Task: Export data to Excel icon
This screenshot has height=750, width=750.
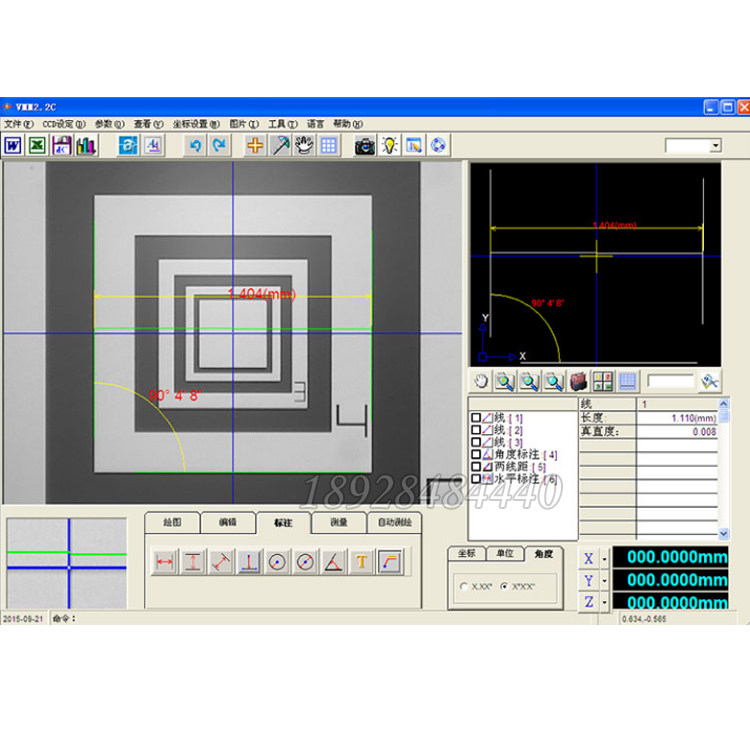Action: pyautogui.click(x=37, y=145)
